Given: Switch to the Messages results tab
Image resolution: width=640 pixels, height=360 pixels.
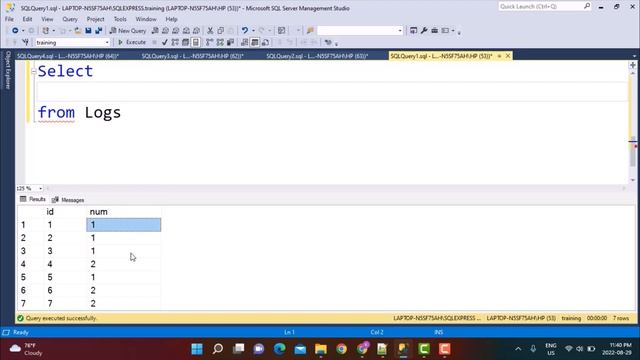Looking at the screenshot, I should click(x=68, y=200).
